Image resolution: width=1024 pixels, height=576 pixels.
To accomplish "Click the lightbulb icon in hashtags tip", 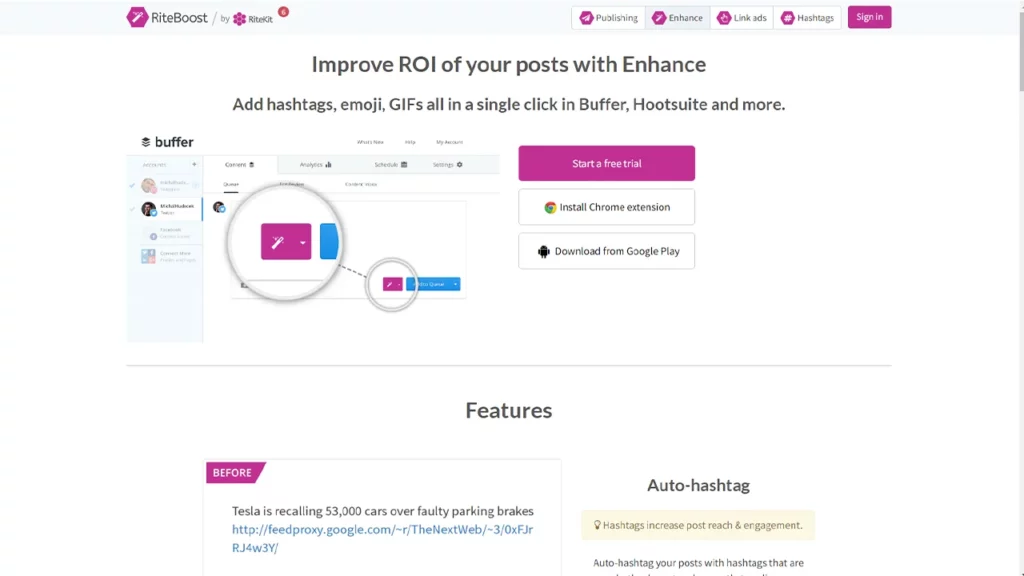I will [597, 525].
